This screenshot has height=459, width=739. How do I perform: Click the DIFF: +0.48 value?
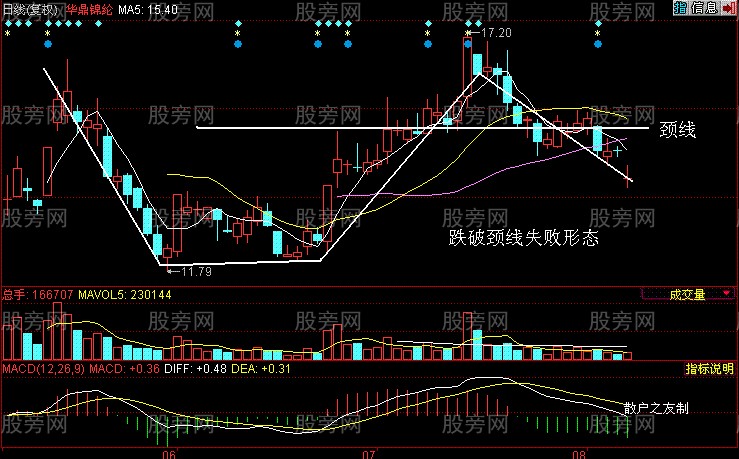(195, 369)
